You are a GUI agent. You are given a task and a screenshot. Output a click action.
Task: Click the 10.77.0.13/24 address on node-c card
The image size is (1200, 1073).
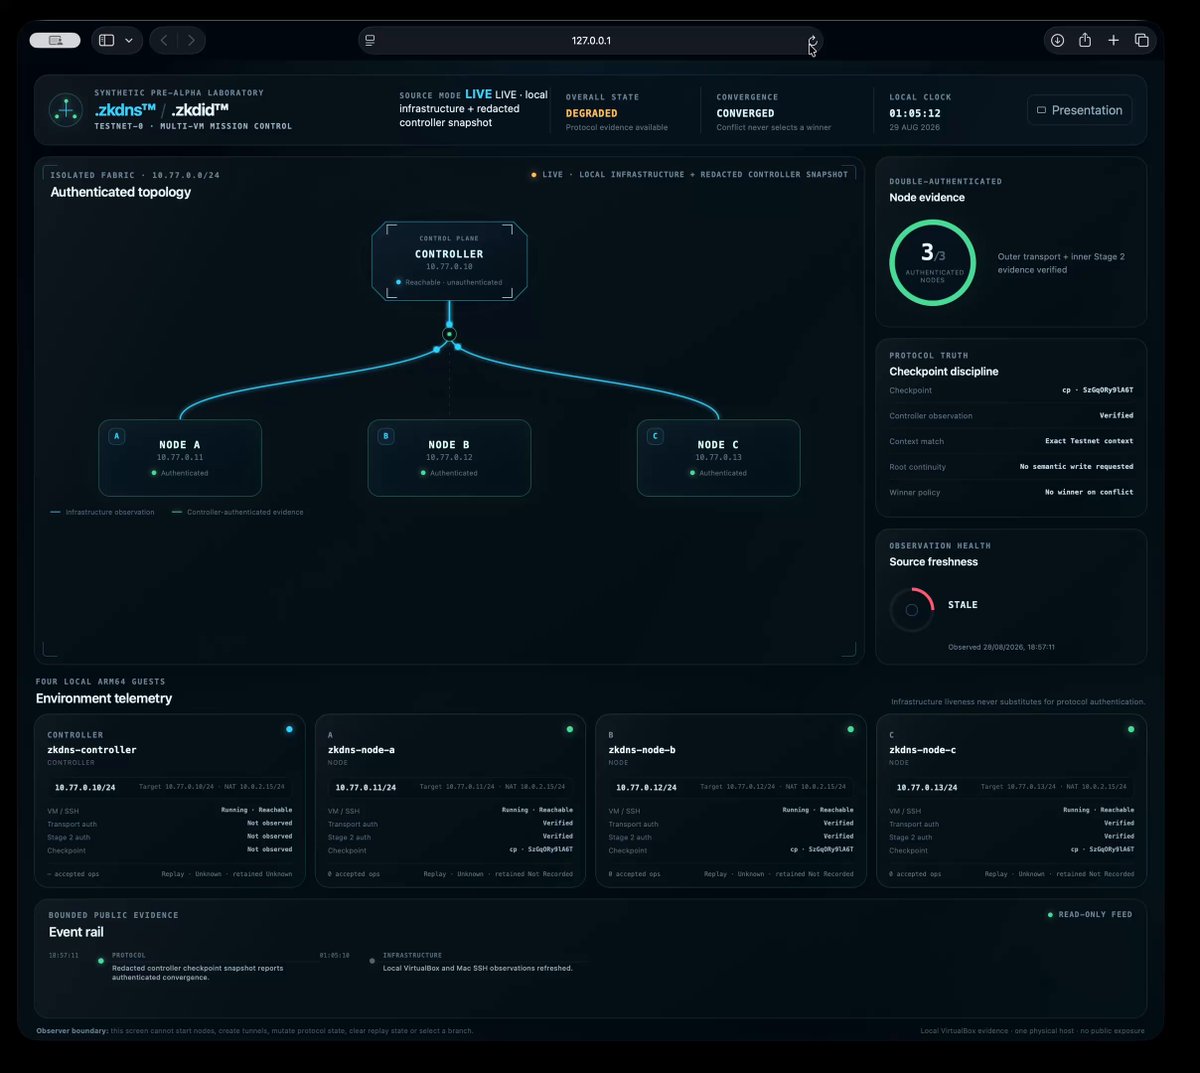[927, 788]
